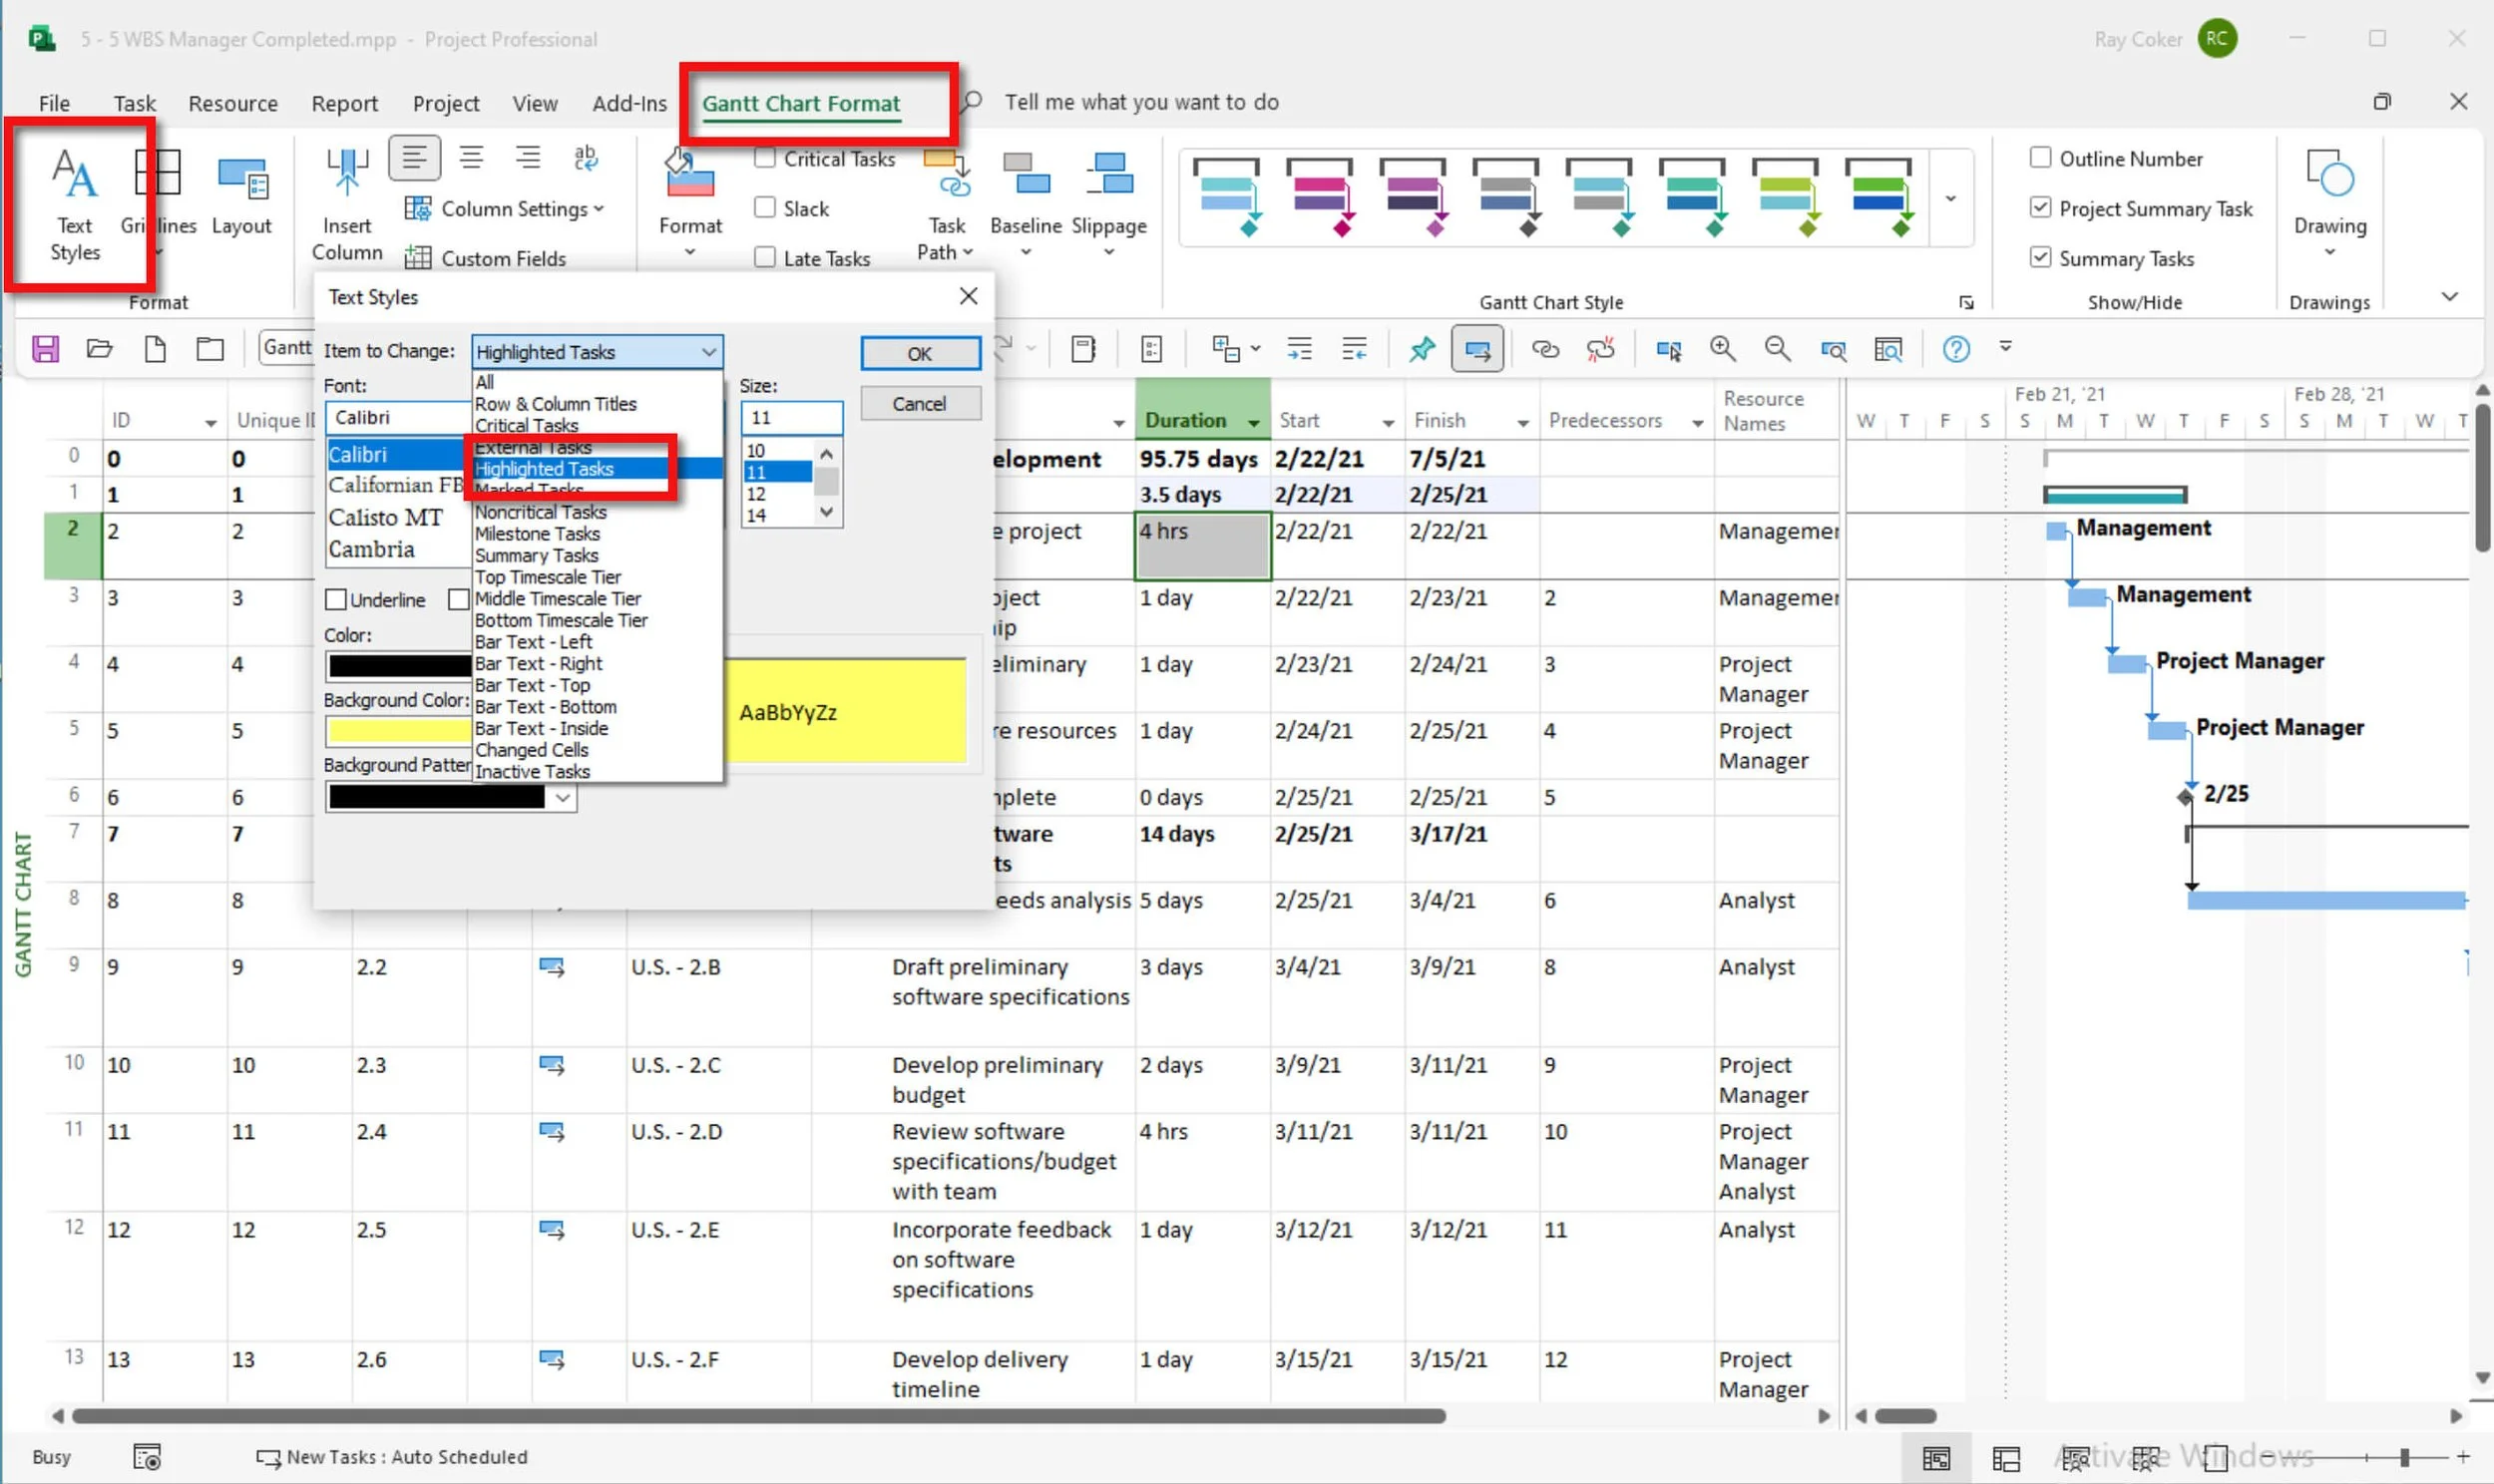Click the macro recording icon in status bar
This screenshot has height=1484, width=2494.
coord(147,1457)
